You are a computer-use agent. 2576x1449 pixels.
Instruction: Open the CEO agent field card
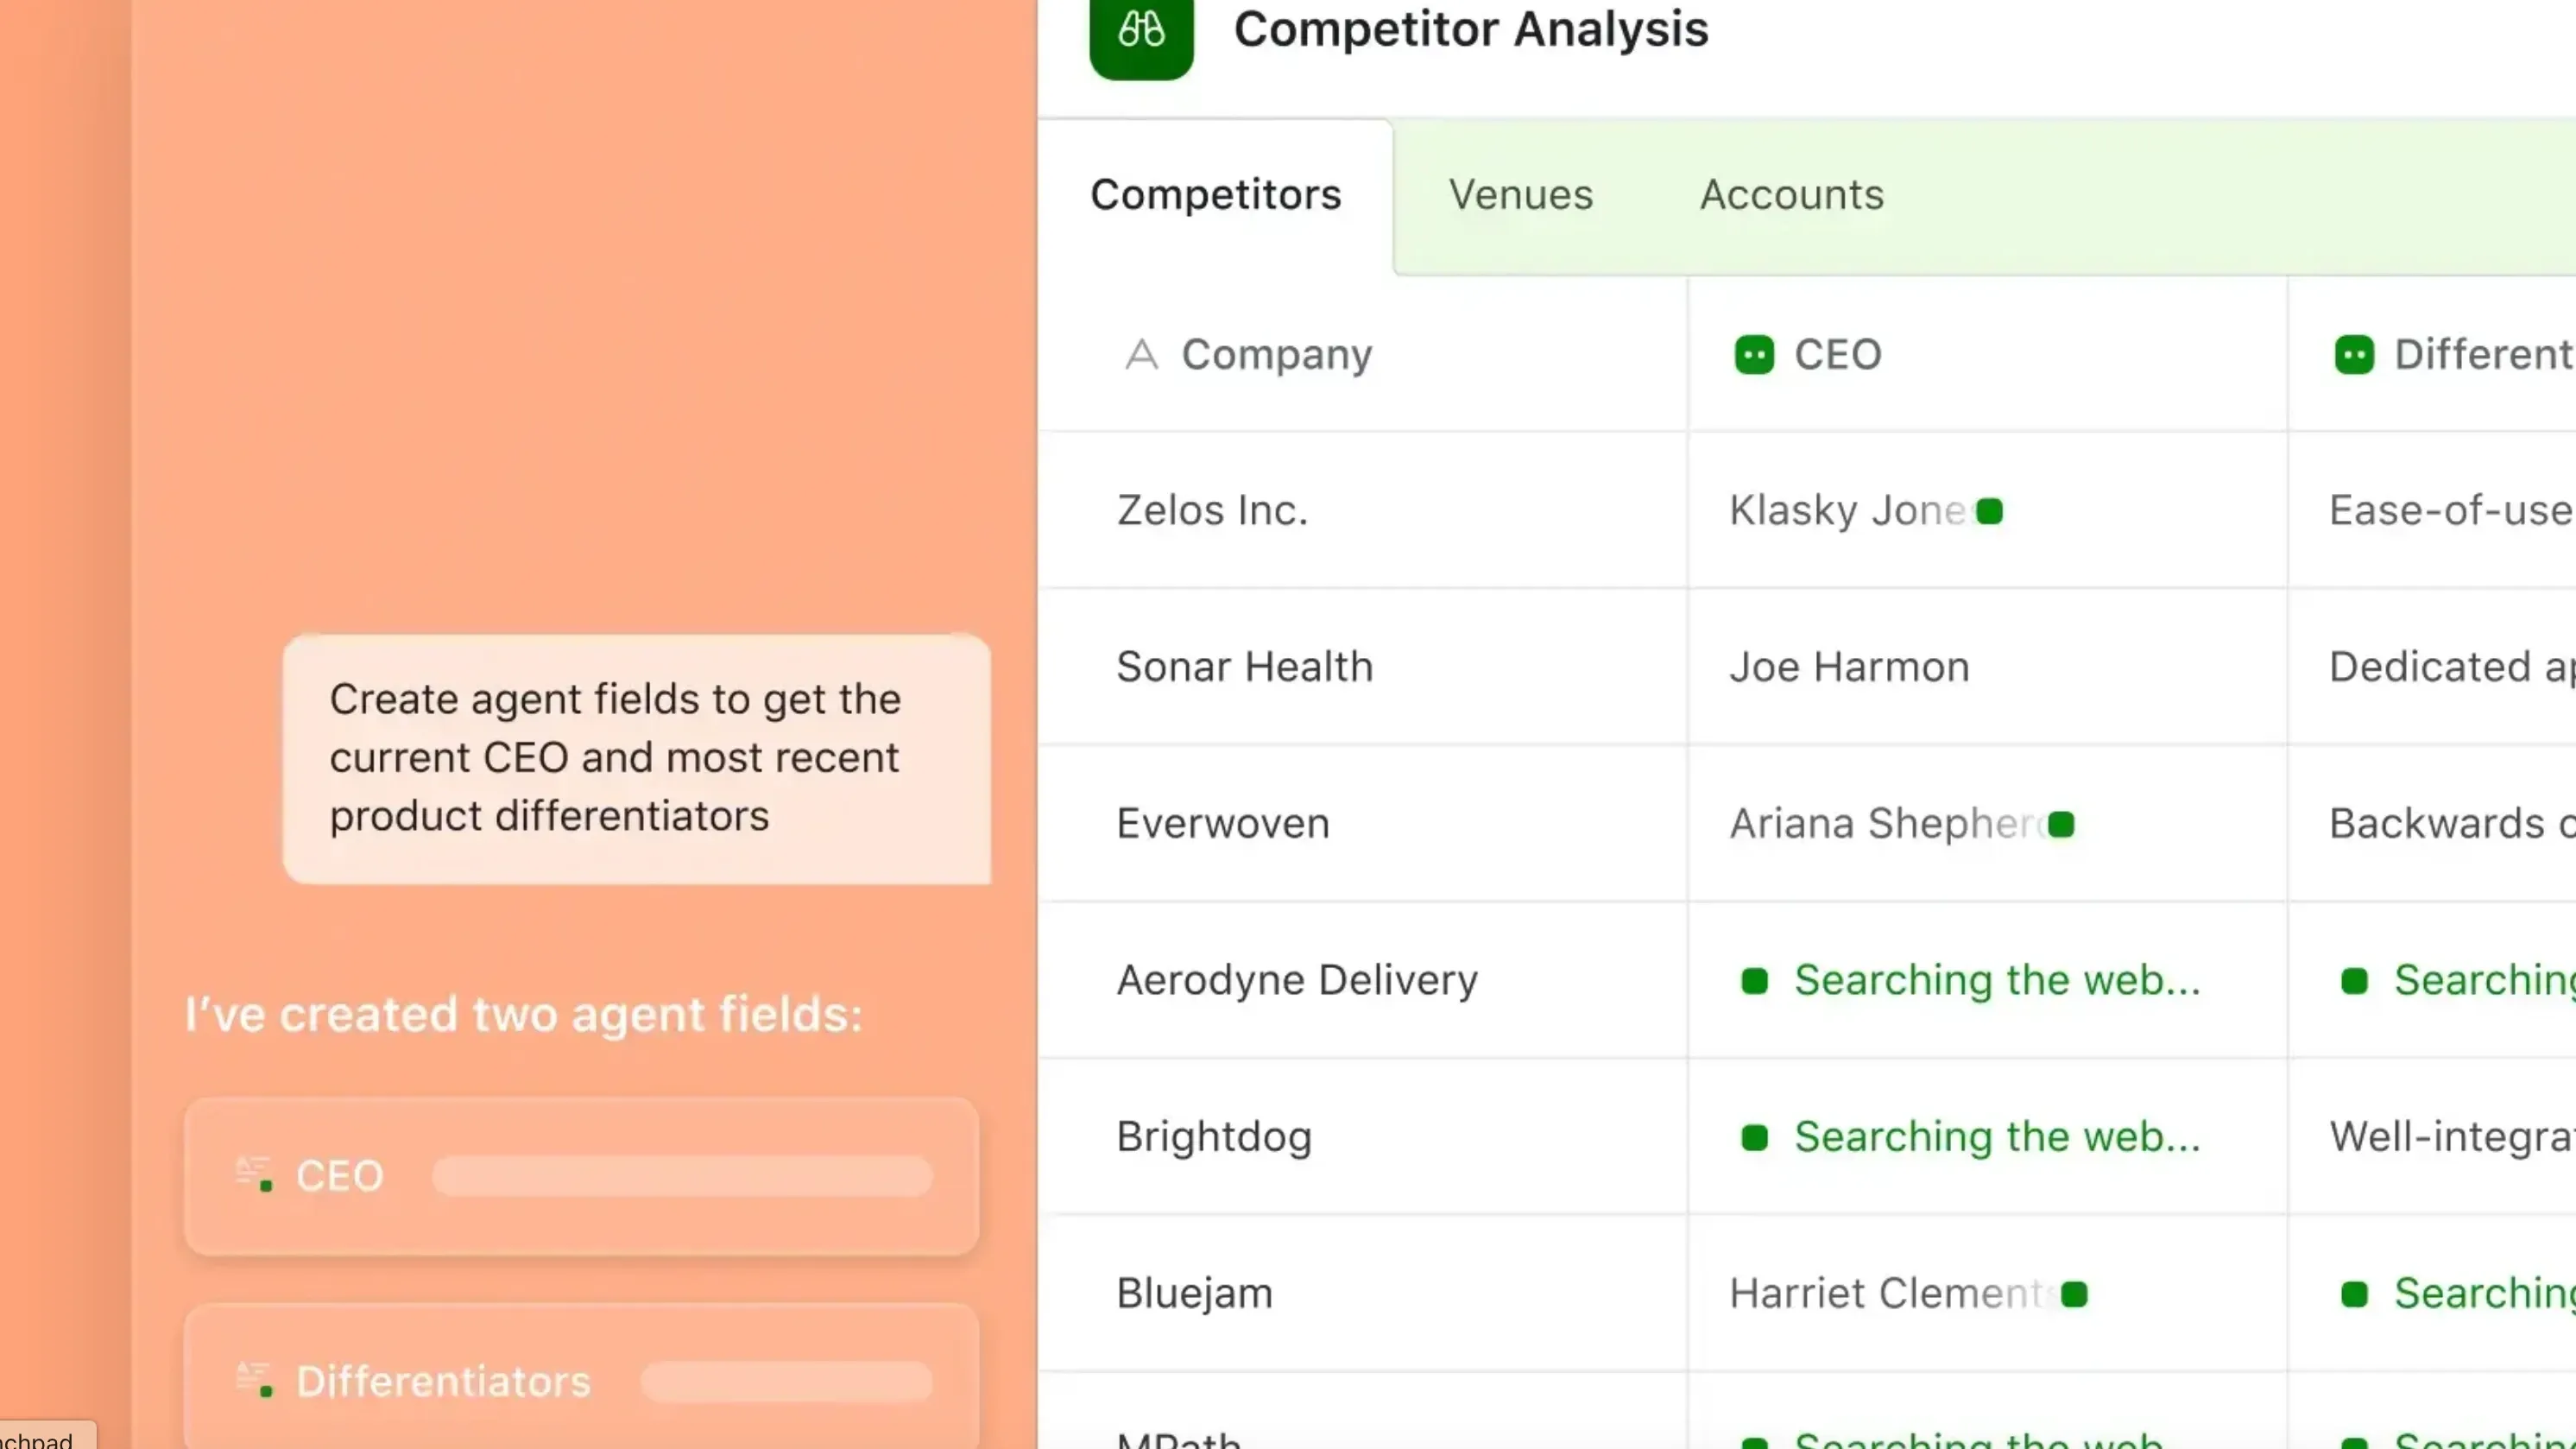[581, 1176]
